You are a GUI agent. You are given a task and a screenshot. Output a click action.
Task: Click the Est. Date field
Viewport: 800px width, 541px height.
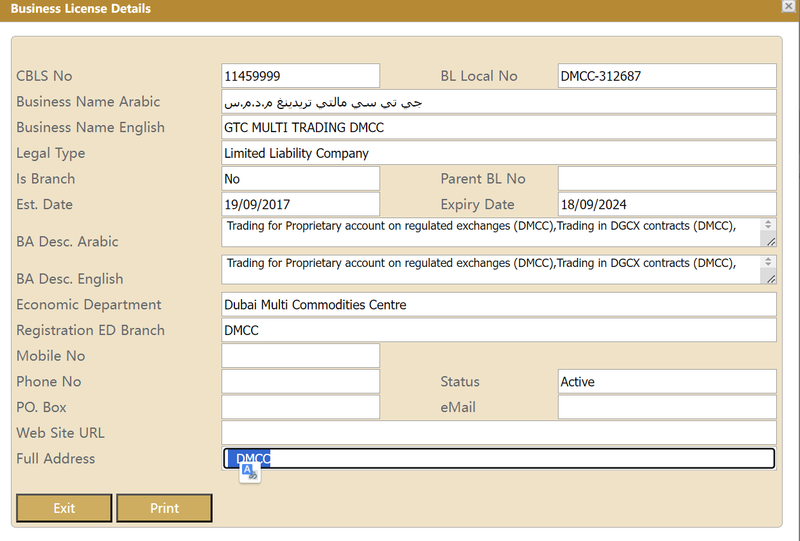click(x=301, y=204)
